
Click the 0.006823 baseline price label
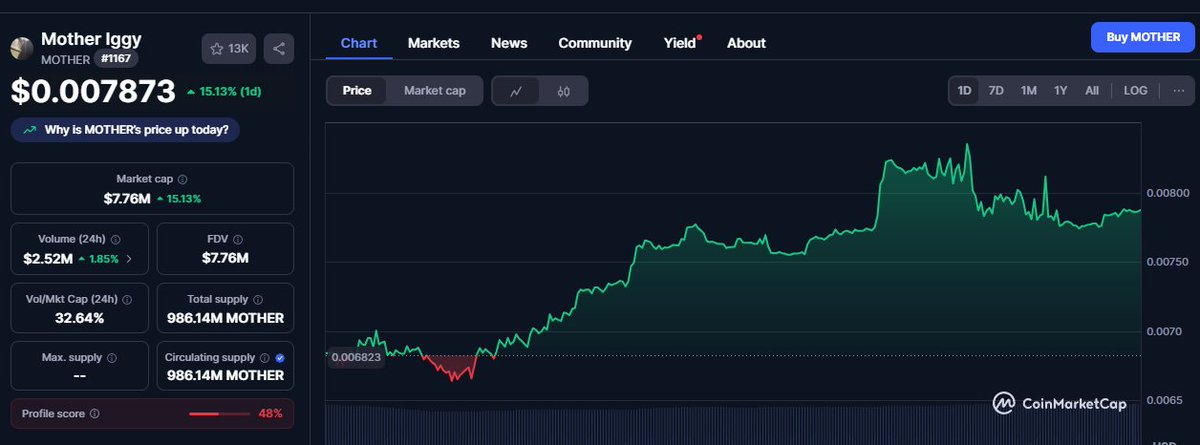point(356,356)
